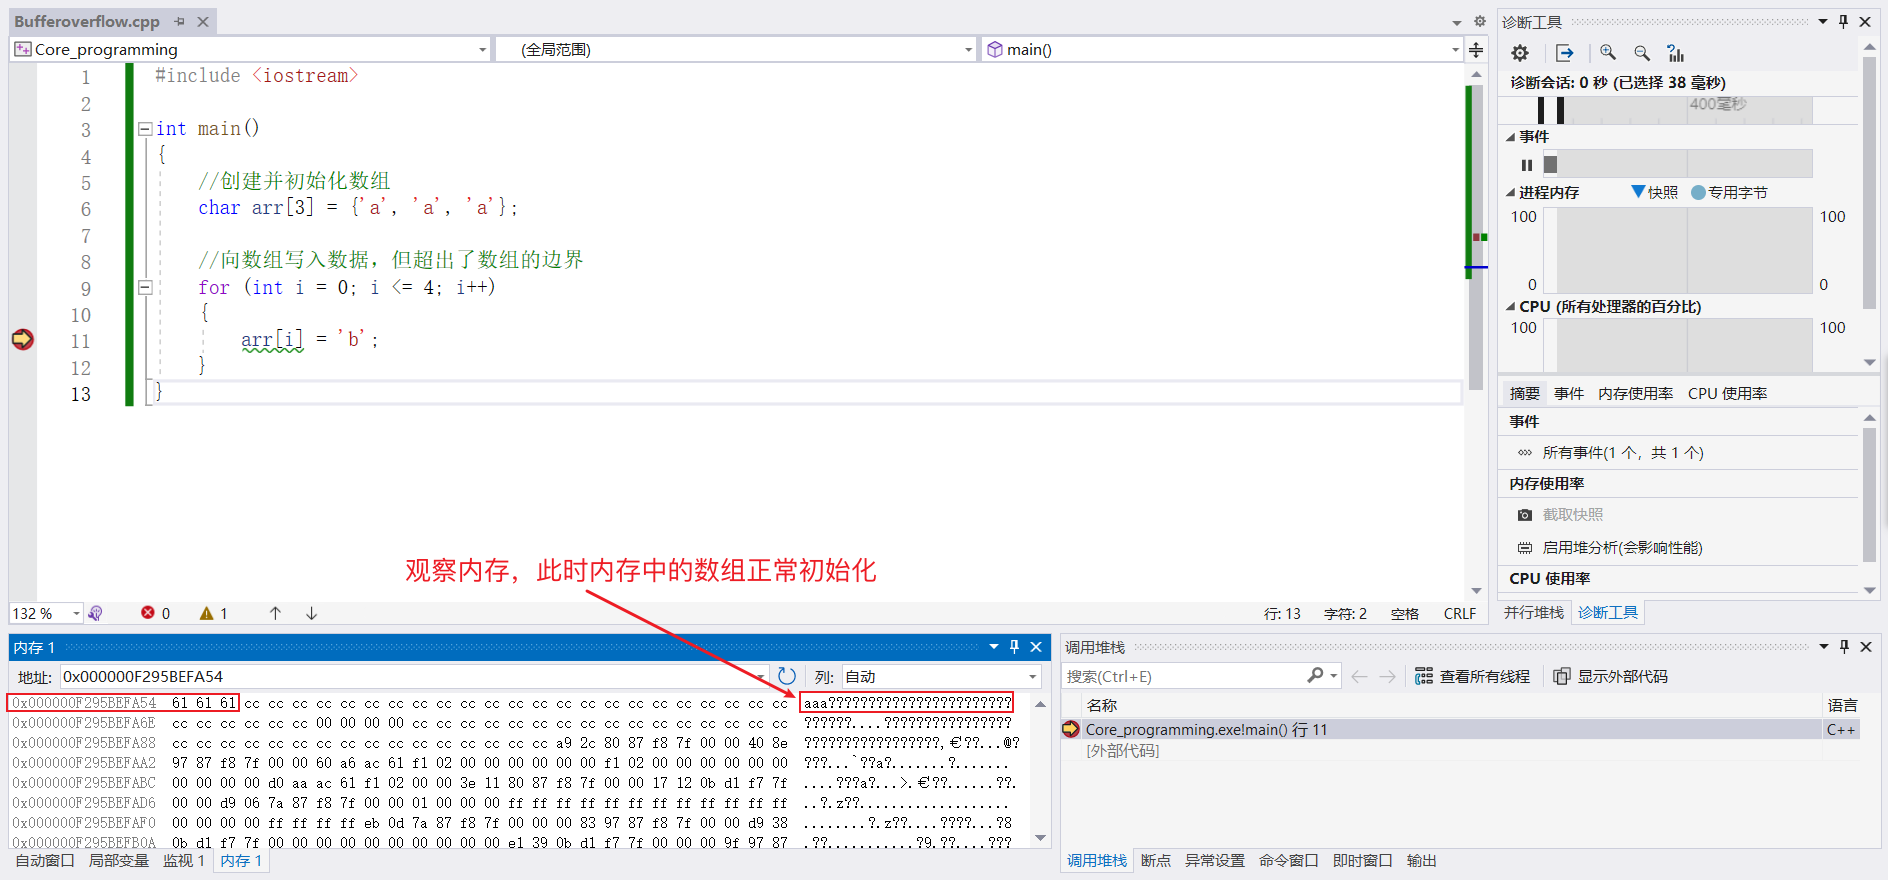This screenshot has width=1888, height=880.
Task: Navigate back in call stack search
Action: click(x=1359, y=677)
